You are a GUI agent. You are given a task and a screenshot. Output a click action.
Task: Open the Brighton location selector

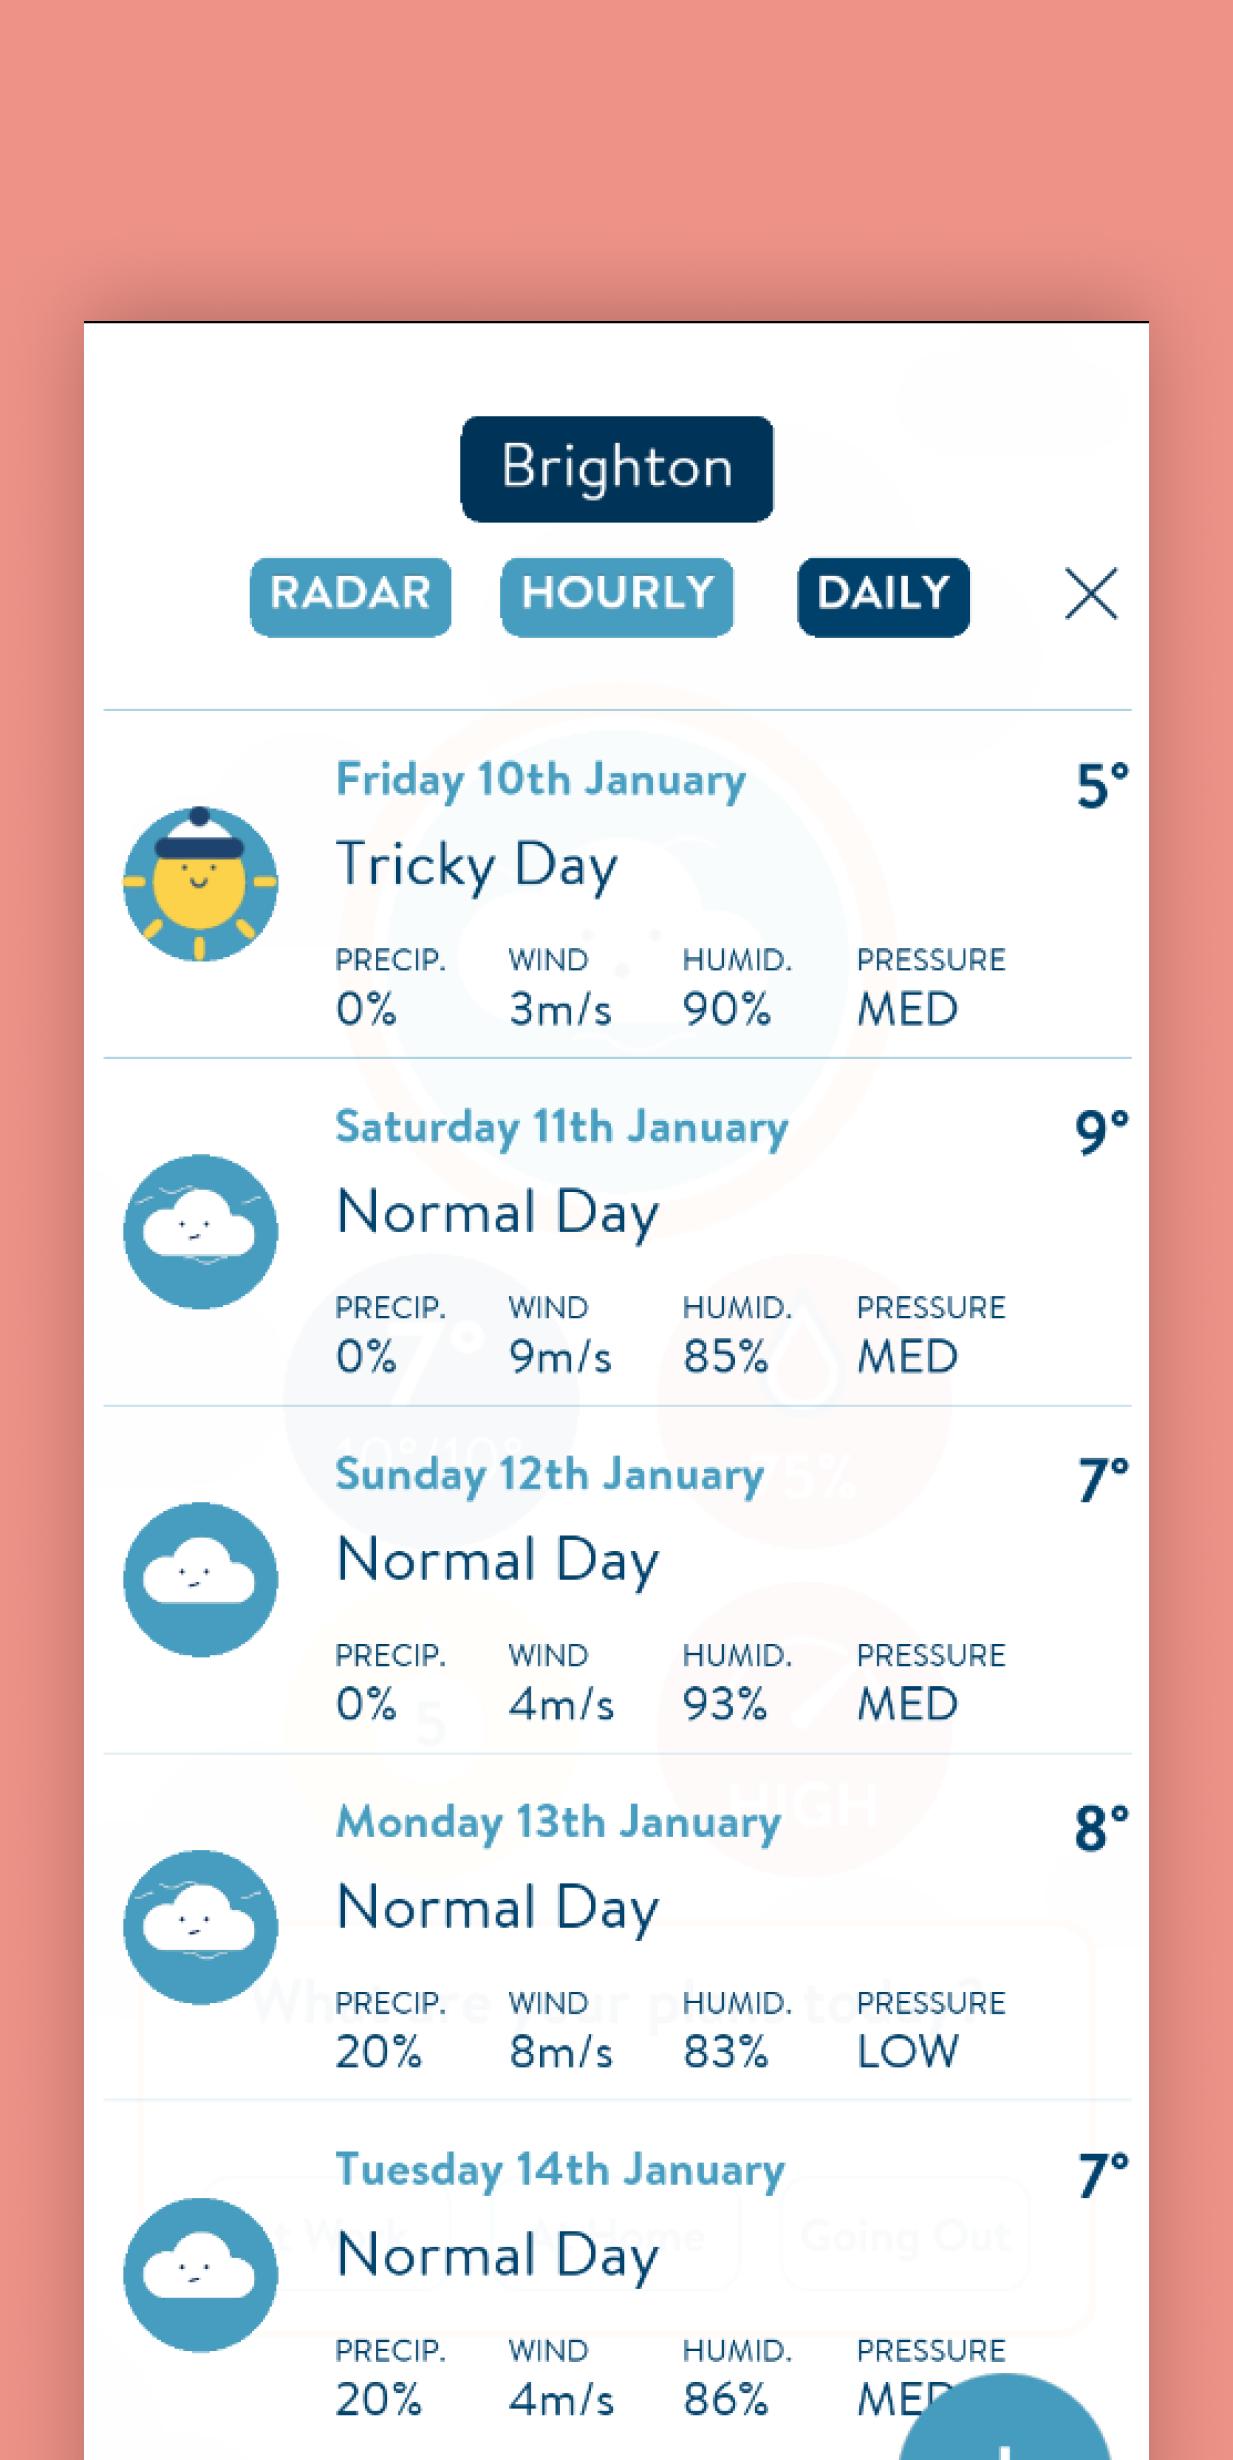point(616,468)
